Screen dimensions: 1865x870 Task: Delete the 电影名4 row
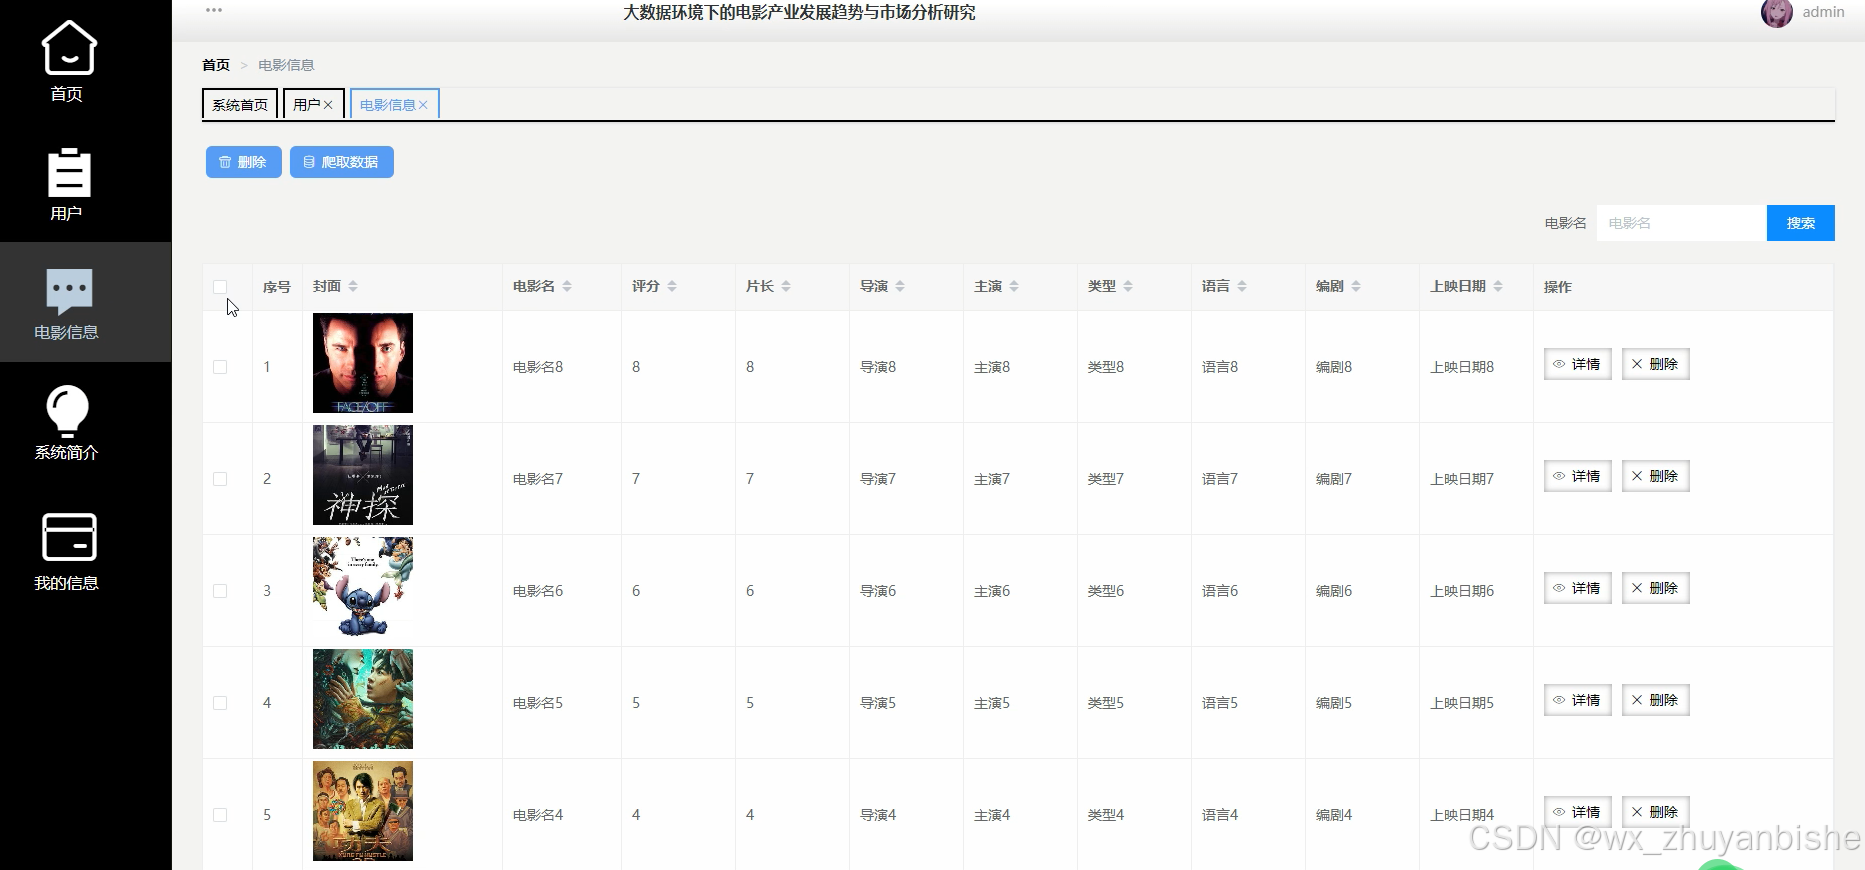(1655, 812)
